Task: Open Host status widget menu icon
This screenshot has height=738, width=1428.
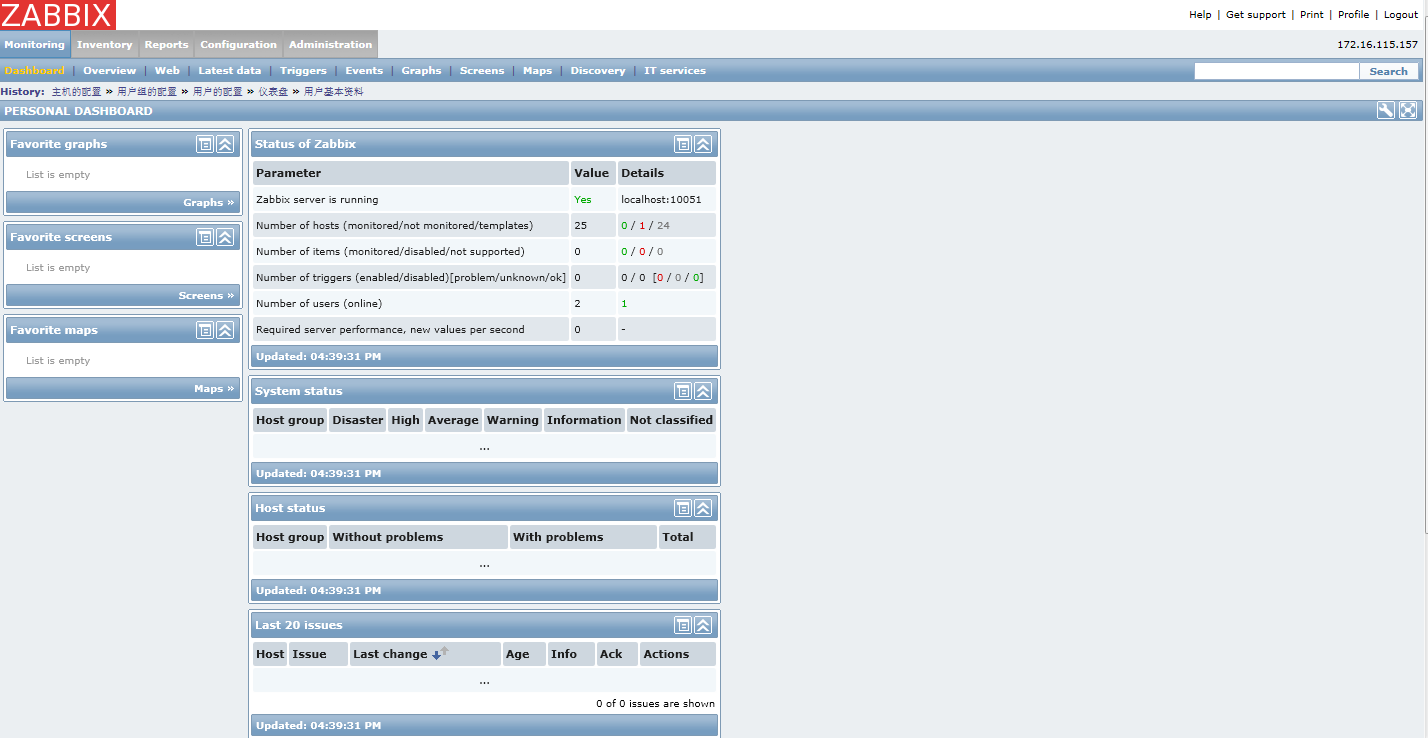Action: pos(683,508)
